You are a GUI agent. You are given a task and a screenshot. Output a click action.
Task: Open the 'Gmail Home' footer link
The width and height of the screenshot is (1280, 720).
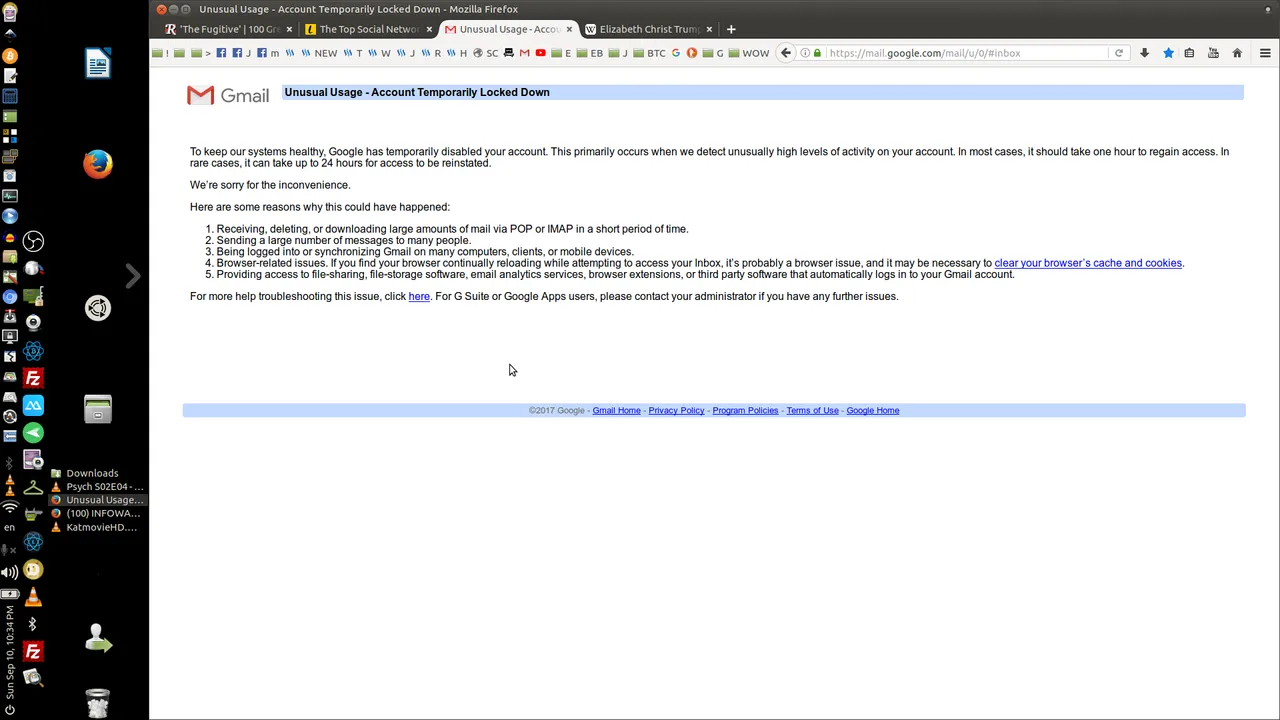(616, 410)
